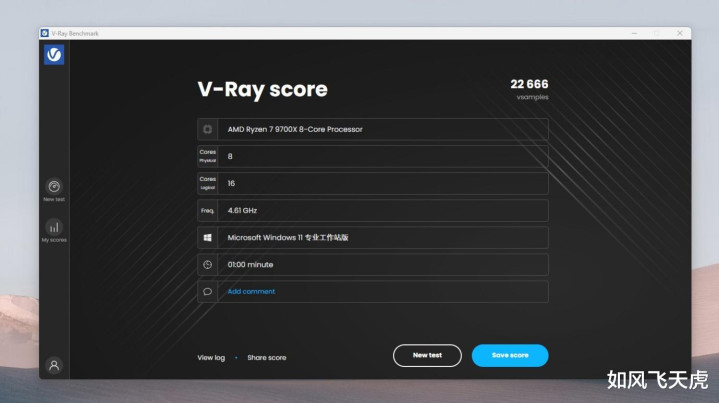The height and width of the screenshot is (403, 719).
Task: Click the CPU chip icon beside the processor name
Action: pos(208,129)
